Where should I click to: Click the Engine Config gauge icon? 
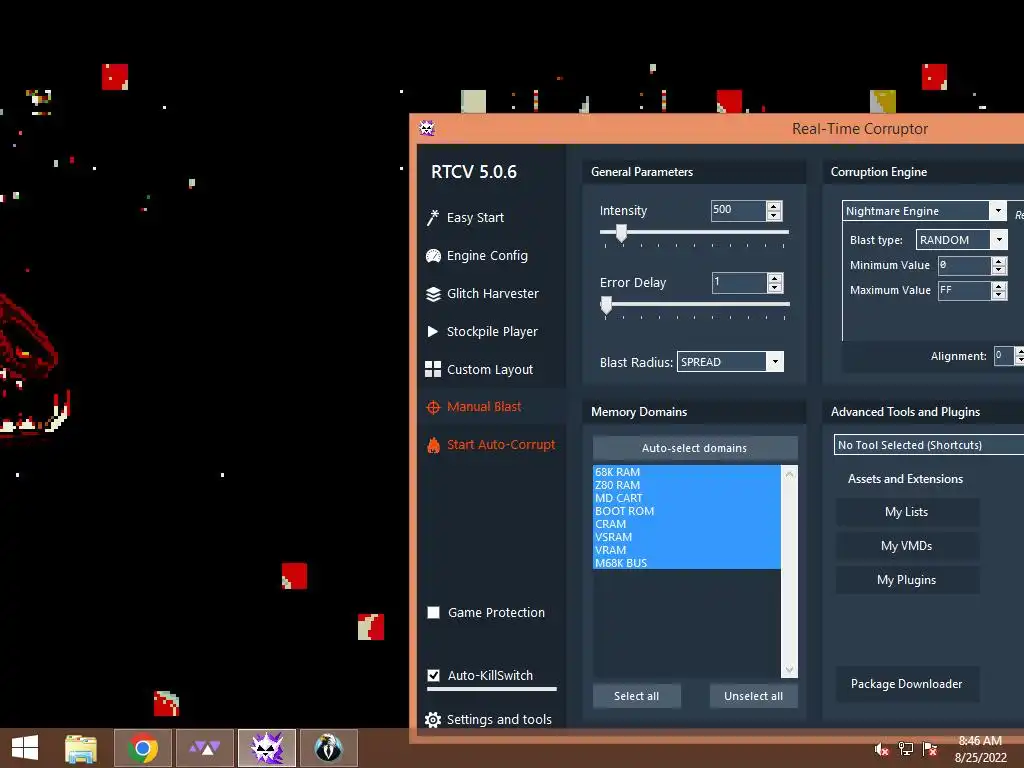click(433, 256)
